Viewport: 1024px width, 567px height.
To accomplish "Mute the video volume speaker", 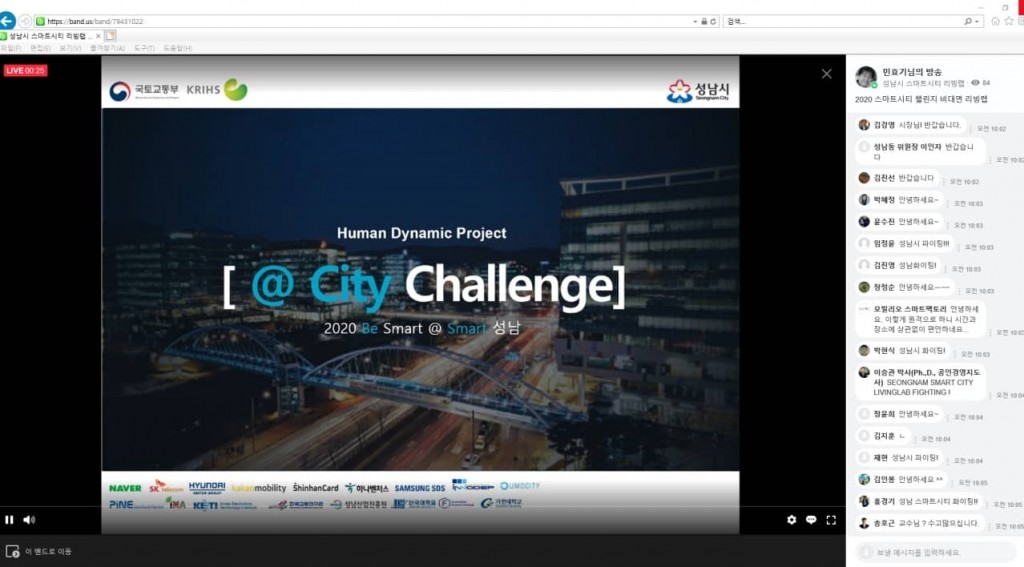I will [29, 519].
